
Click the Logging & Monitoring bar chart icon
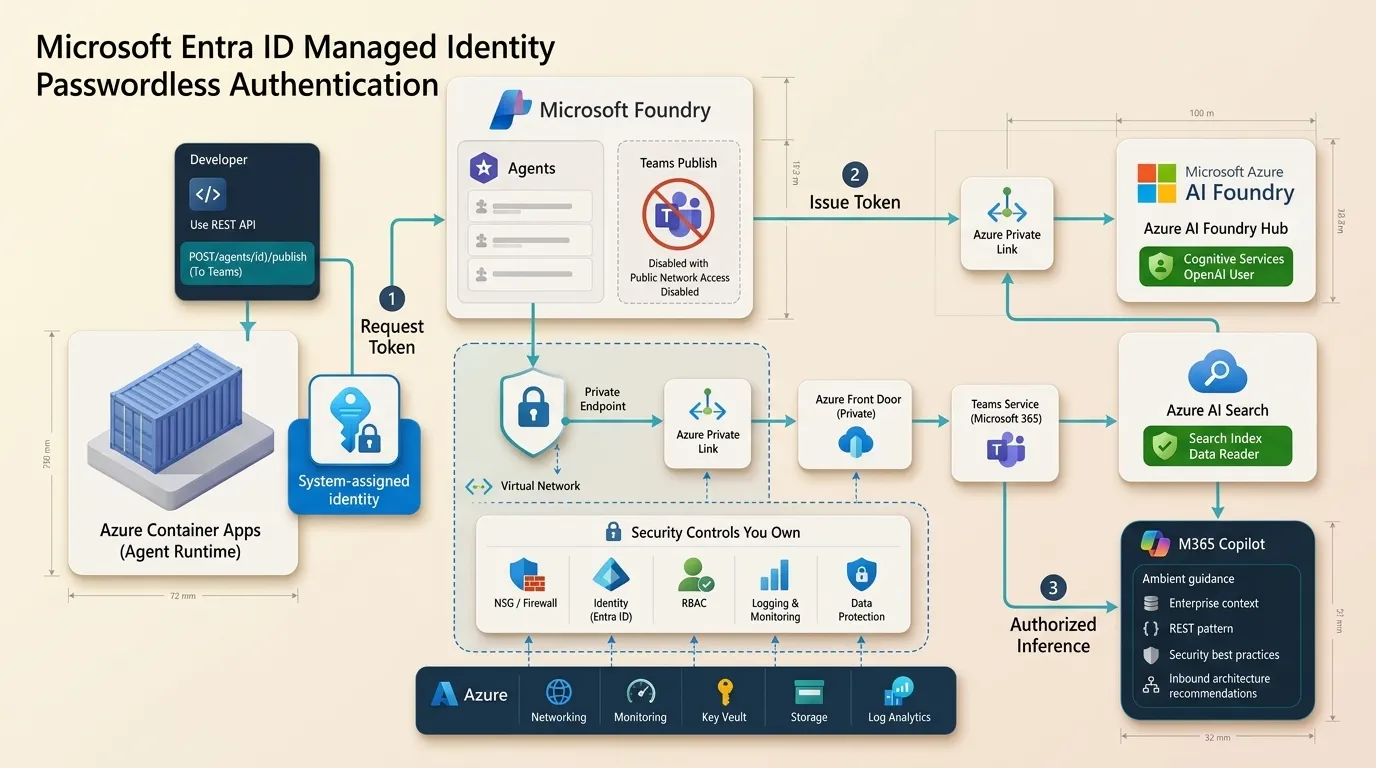click(775, 575)
